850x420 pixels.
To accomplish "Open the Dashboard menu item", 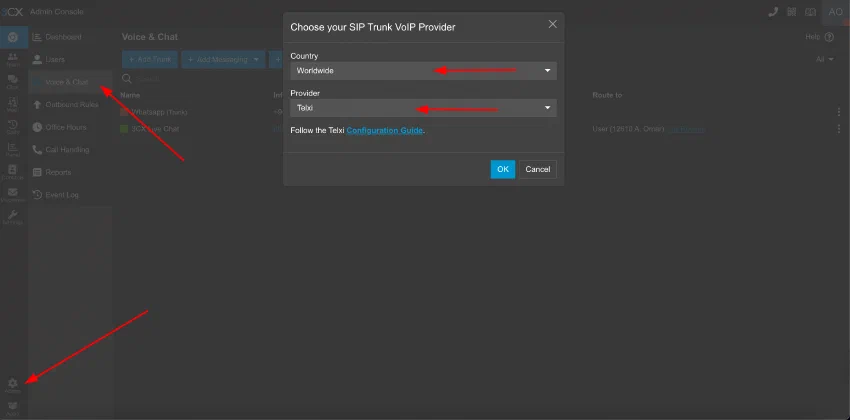I will [70, 37].
